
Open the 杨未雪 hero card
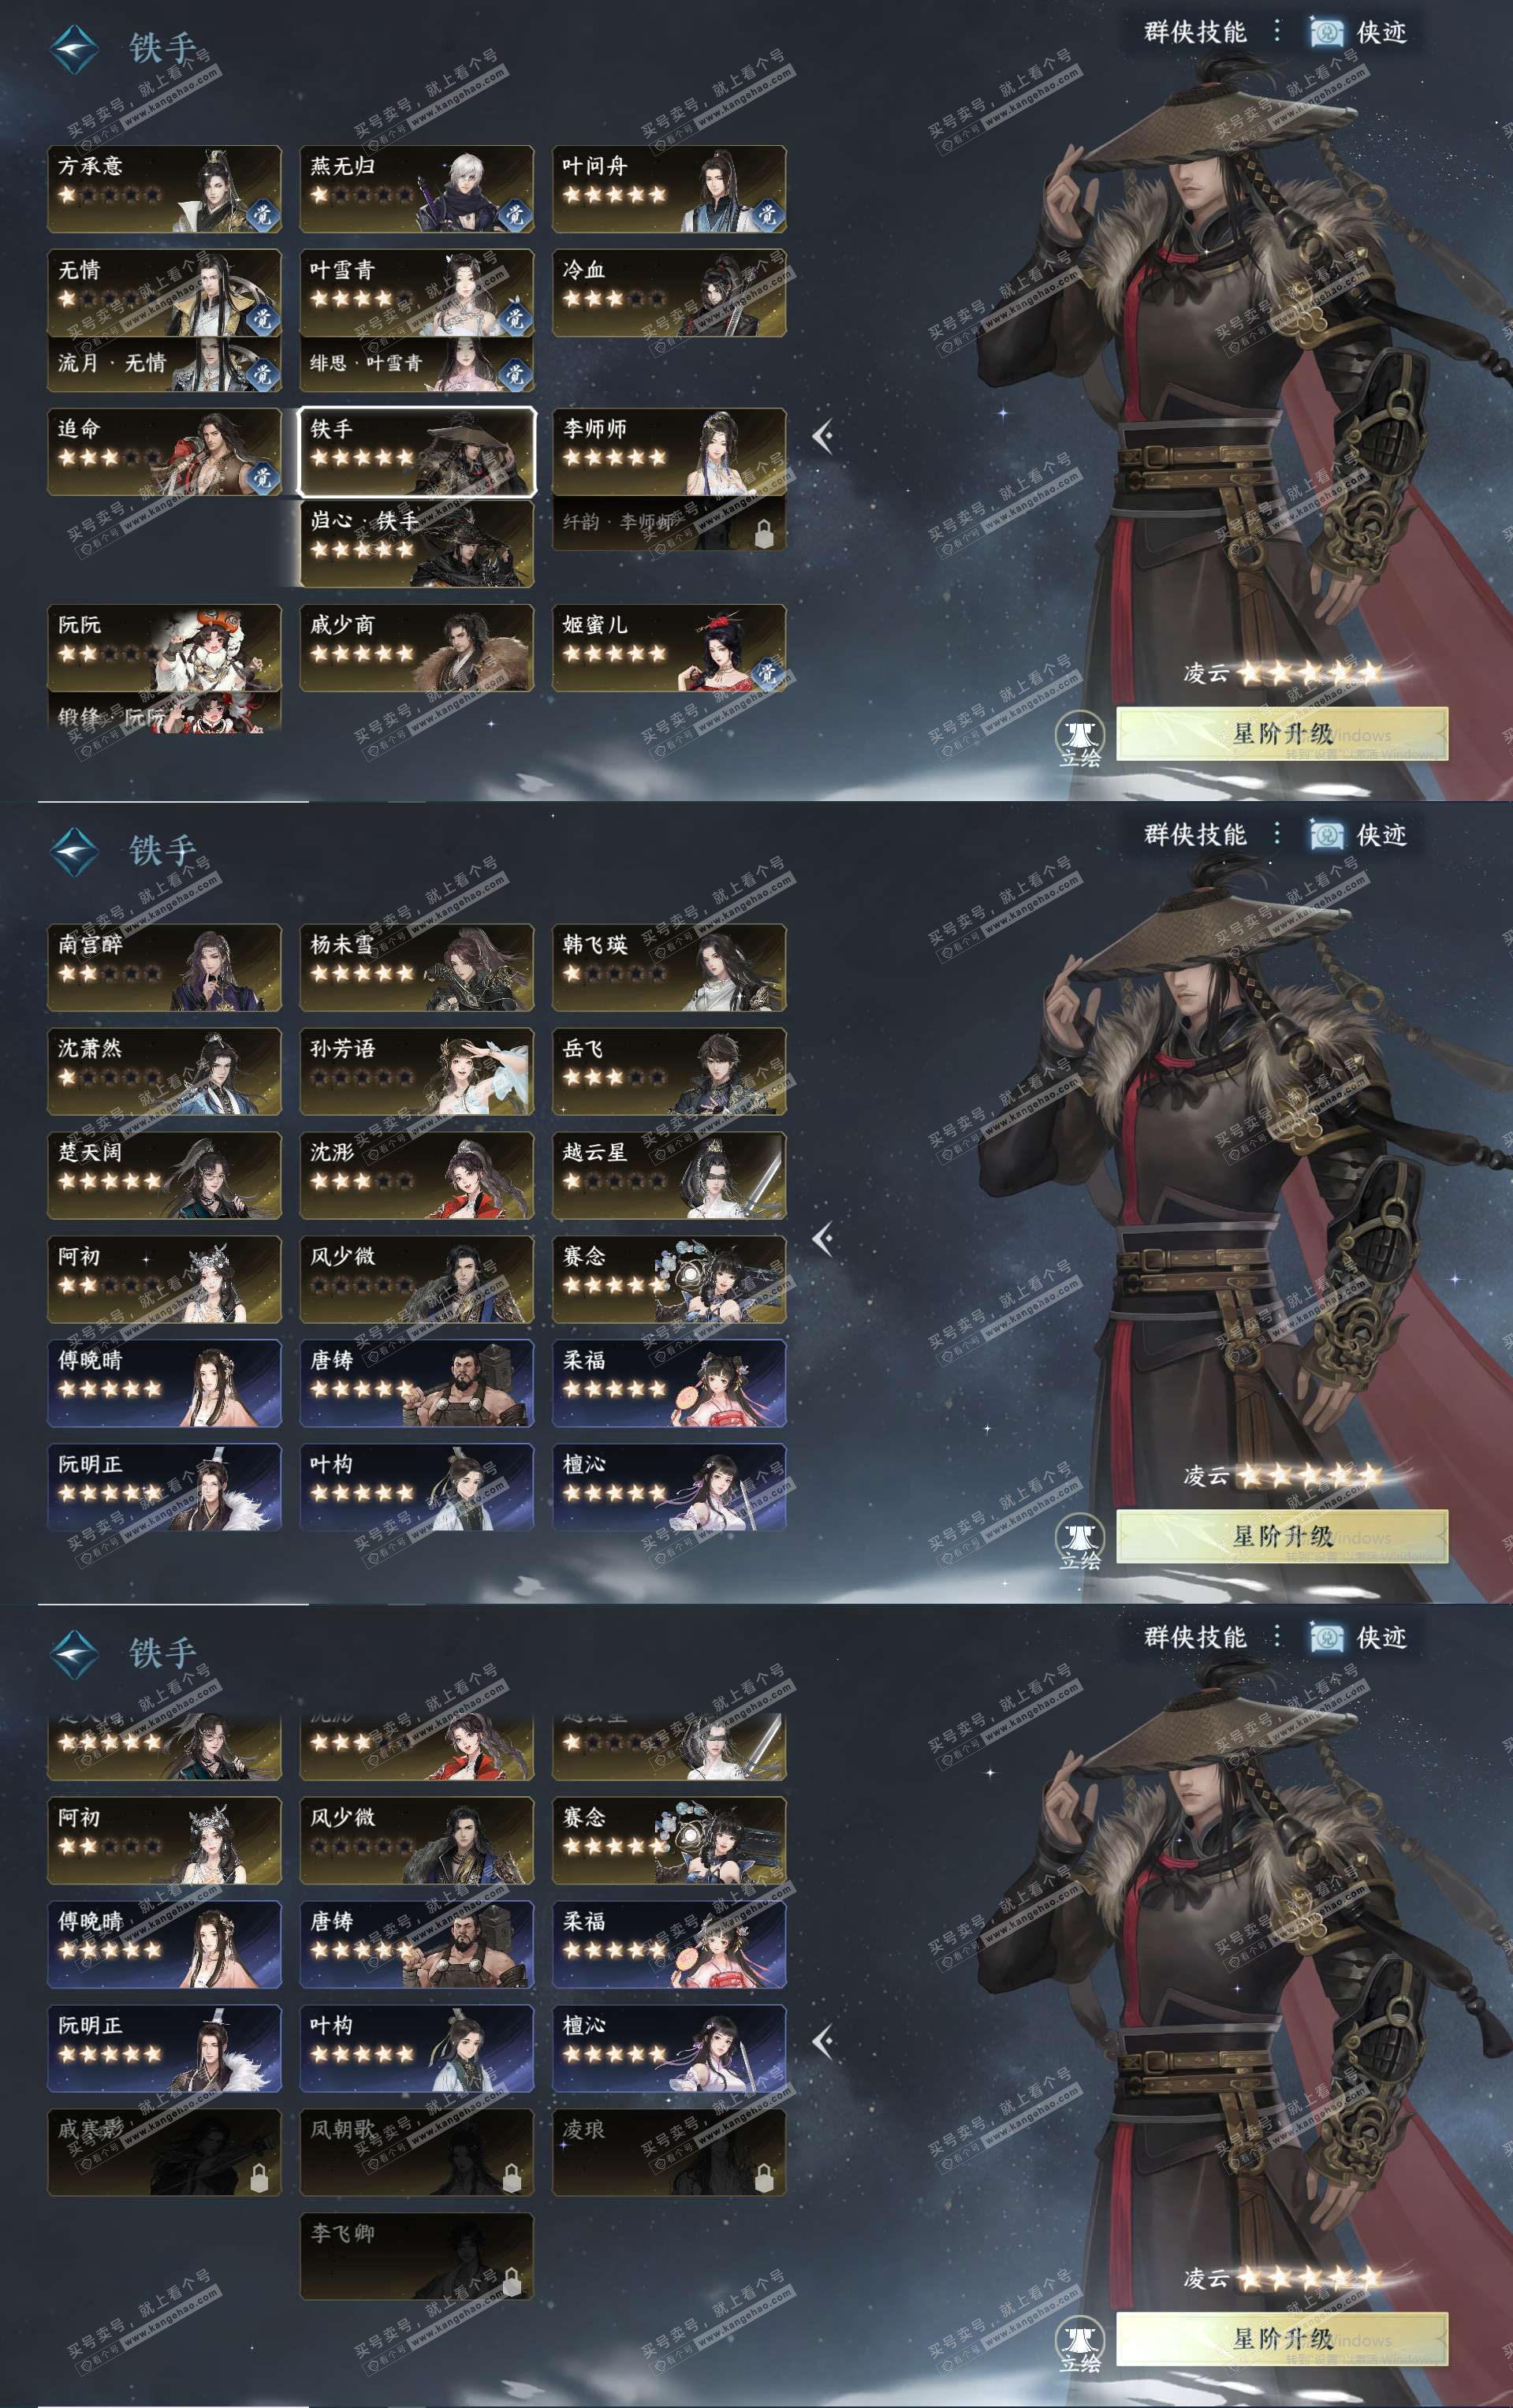pyautogui.click(x=417, y=967)
